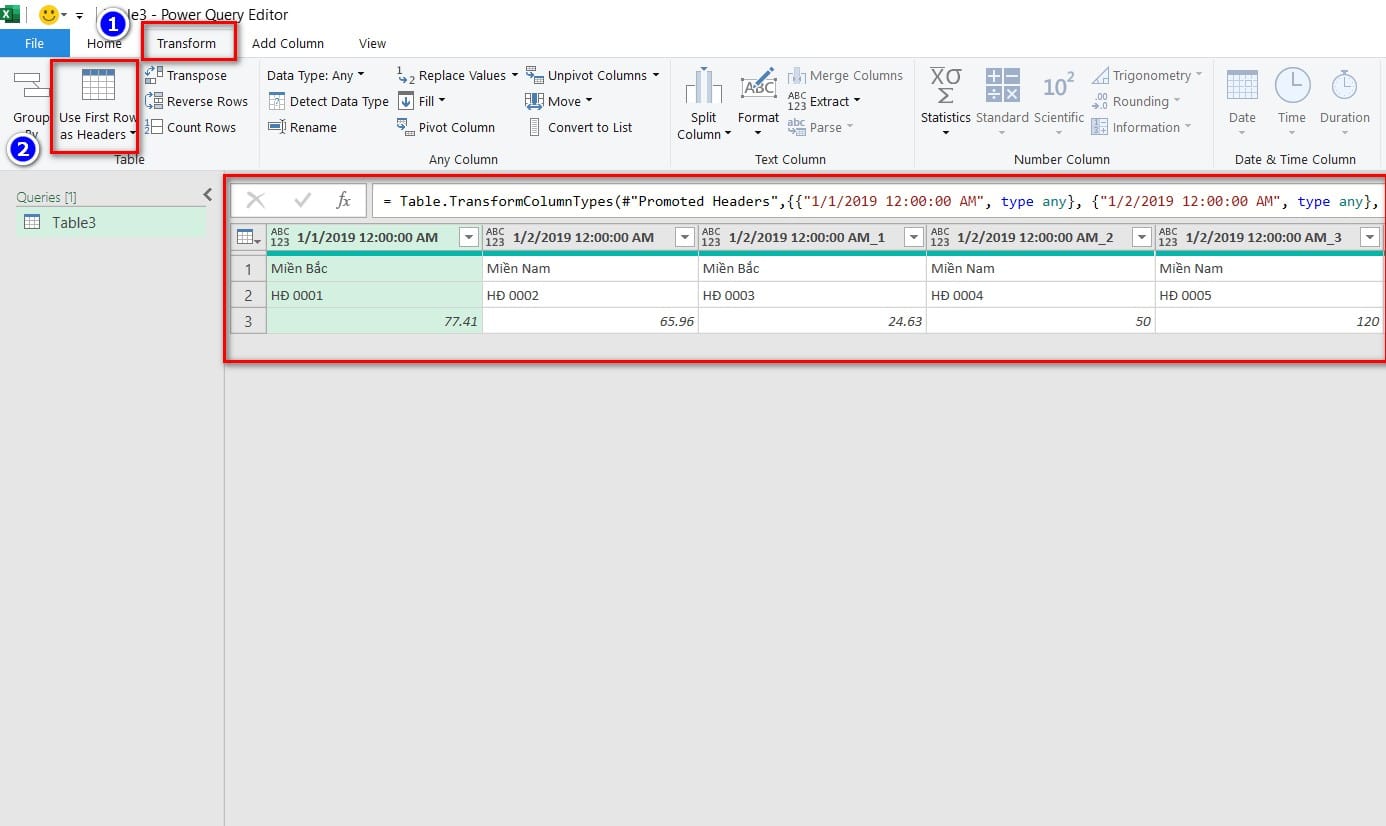The image size is (1386, 826).
Task: Click the Detect Data Type icon
Action: coord(277,101)
